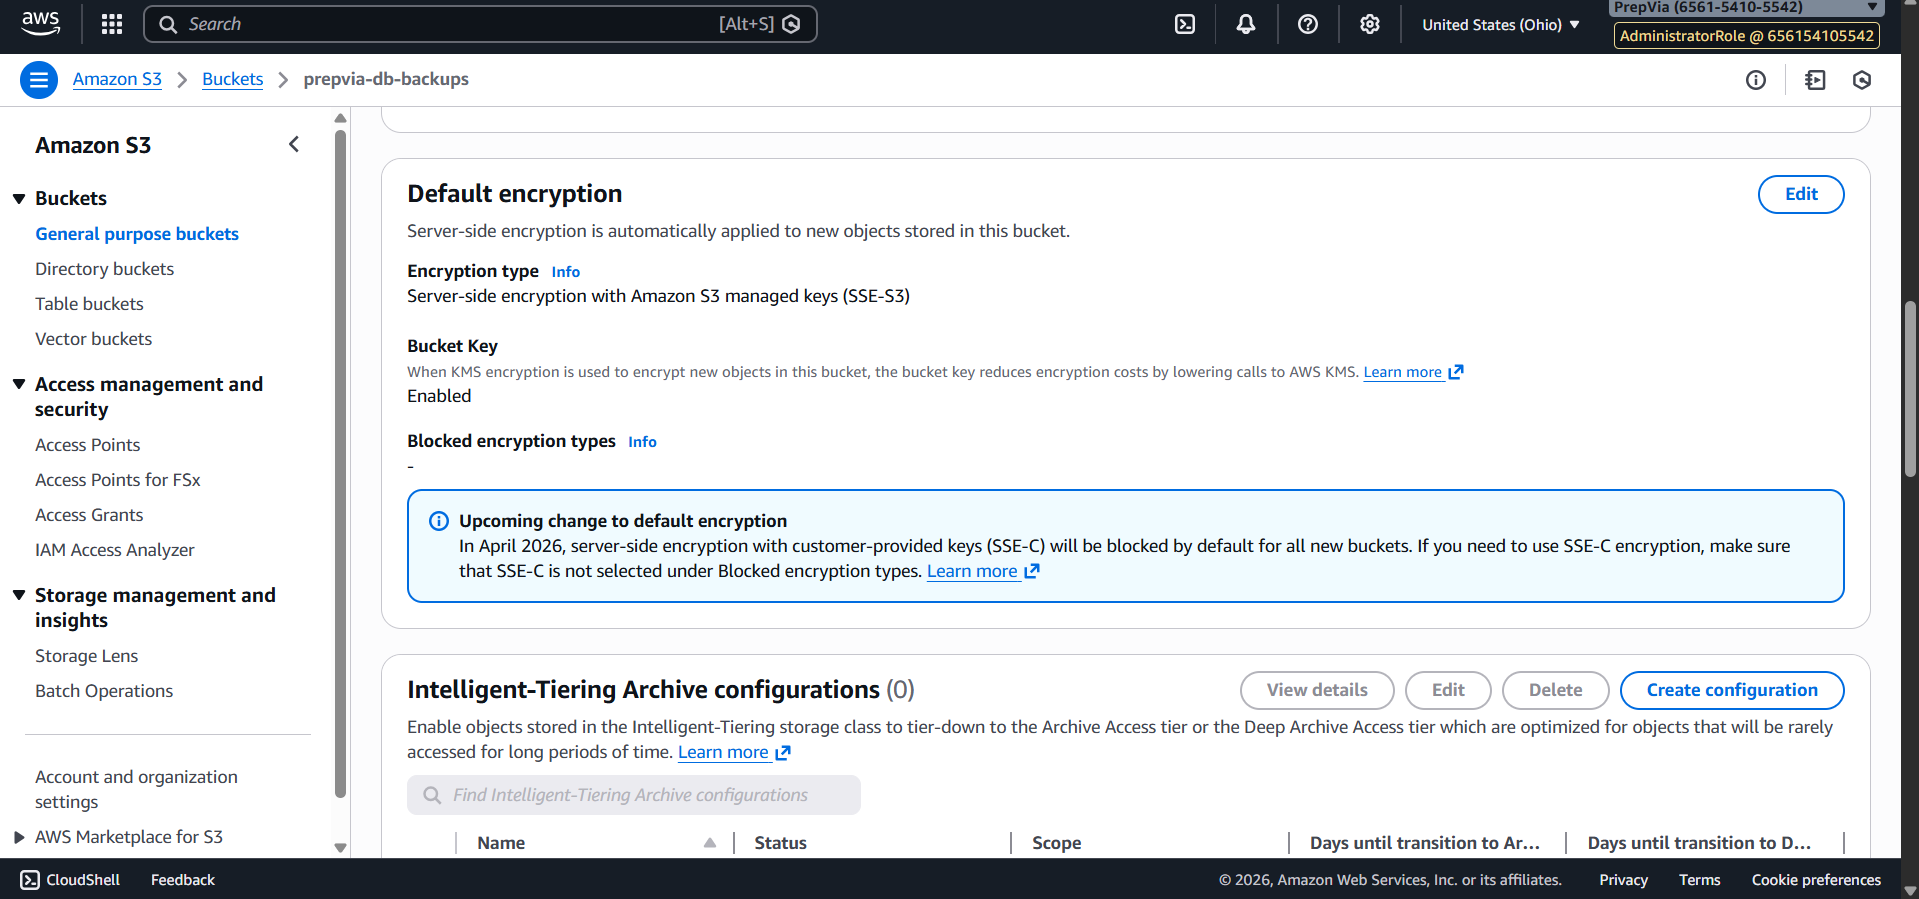
Task: Sort by the Scope column header
Action: pyautogui.click(x=1056, y=843)
